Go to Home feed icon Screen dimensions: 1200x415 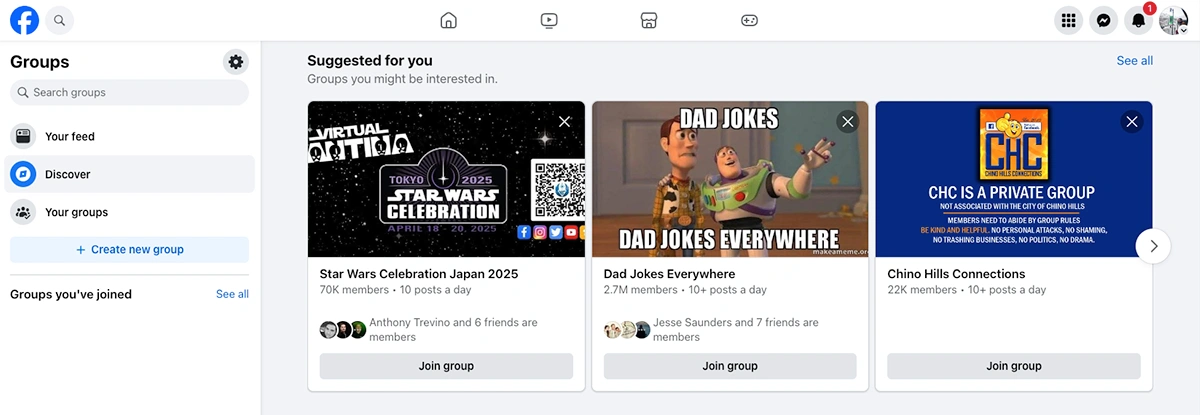point(449,20)
